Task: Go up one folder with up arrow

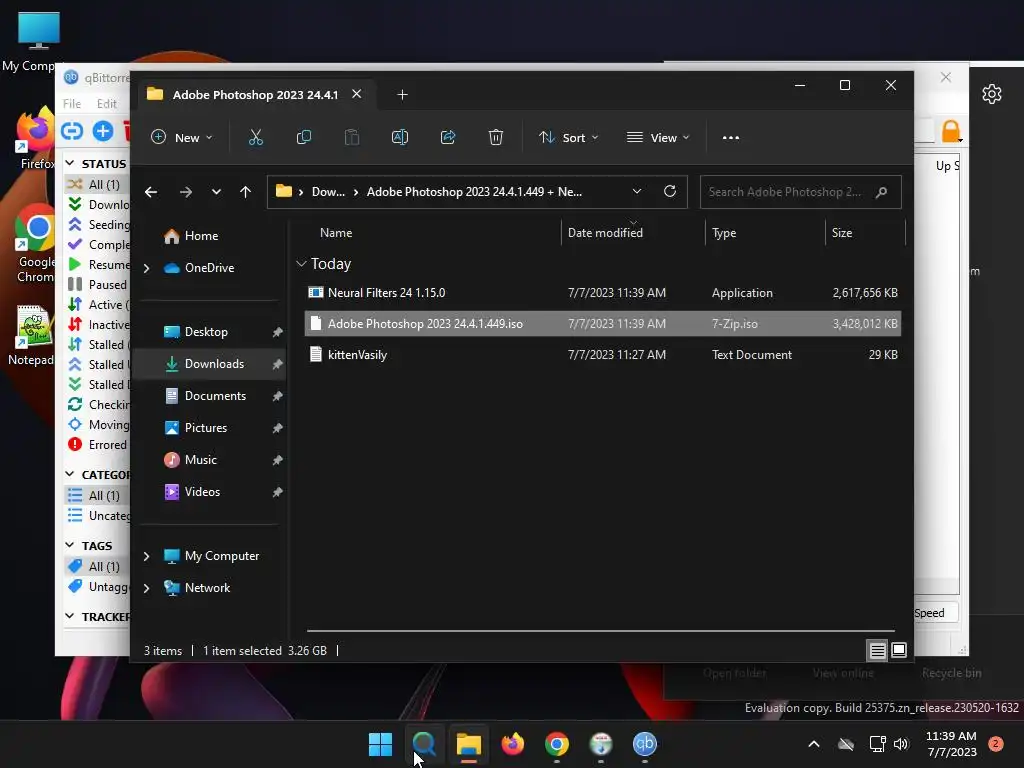Action: (x=245, y=192)
